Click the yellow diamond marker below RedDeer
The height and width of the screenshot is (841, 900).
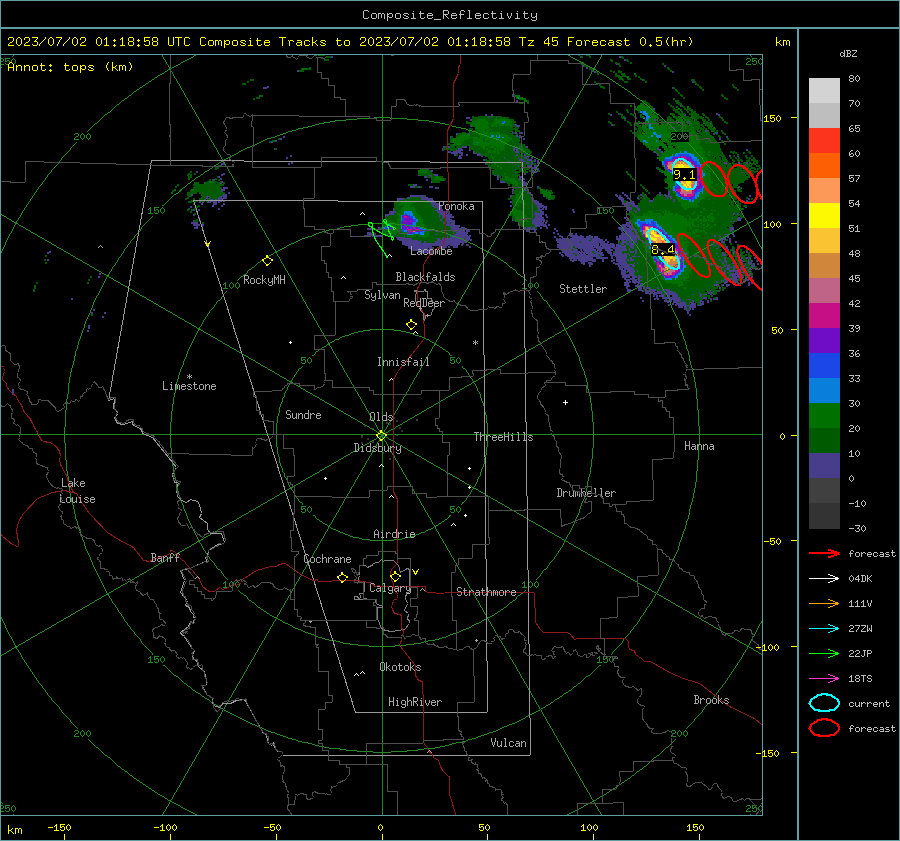coord(411,325)
